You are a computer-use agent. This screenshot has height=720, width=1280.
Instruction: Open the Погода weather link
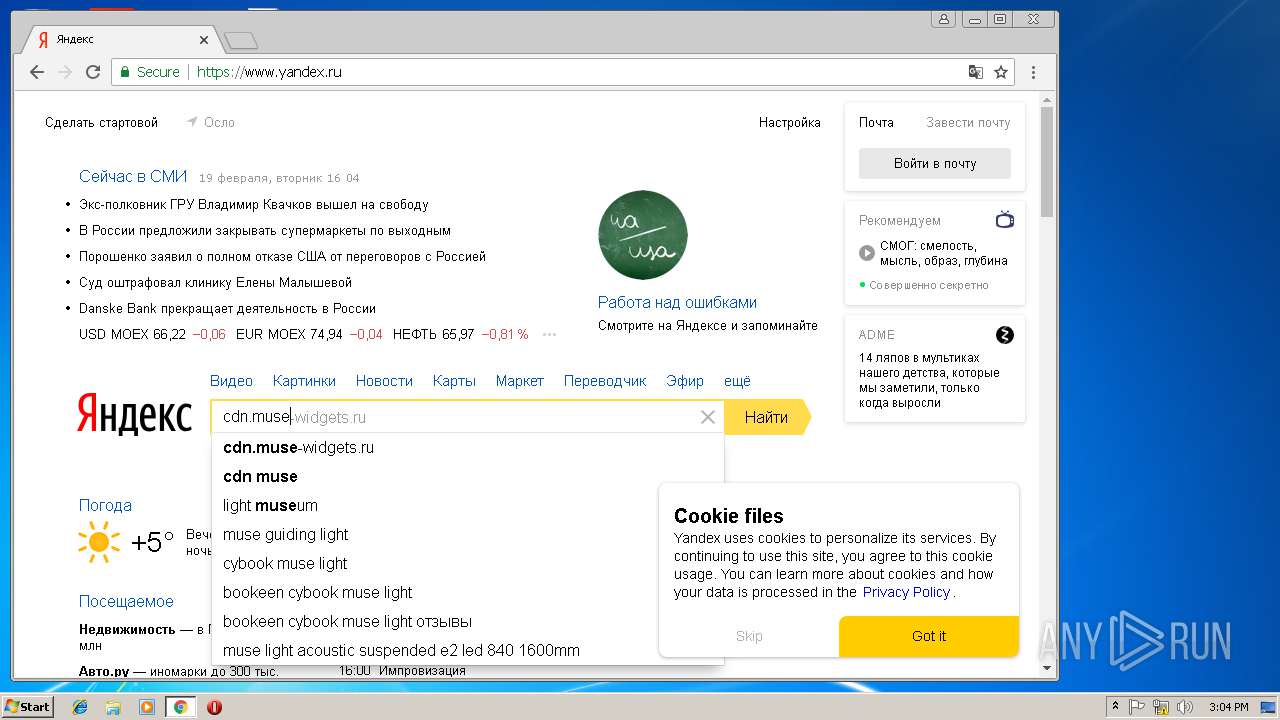[105, 505]
